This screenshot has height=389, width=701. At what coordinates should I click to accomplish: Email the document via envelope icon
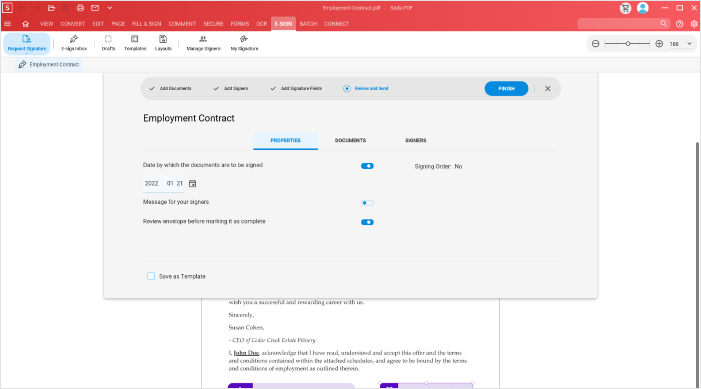pos(95,8)
